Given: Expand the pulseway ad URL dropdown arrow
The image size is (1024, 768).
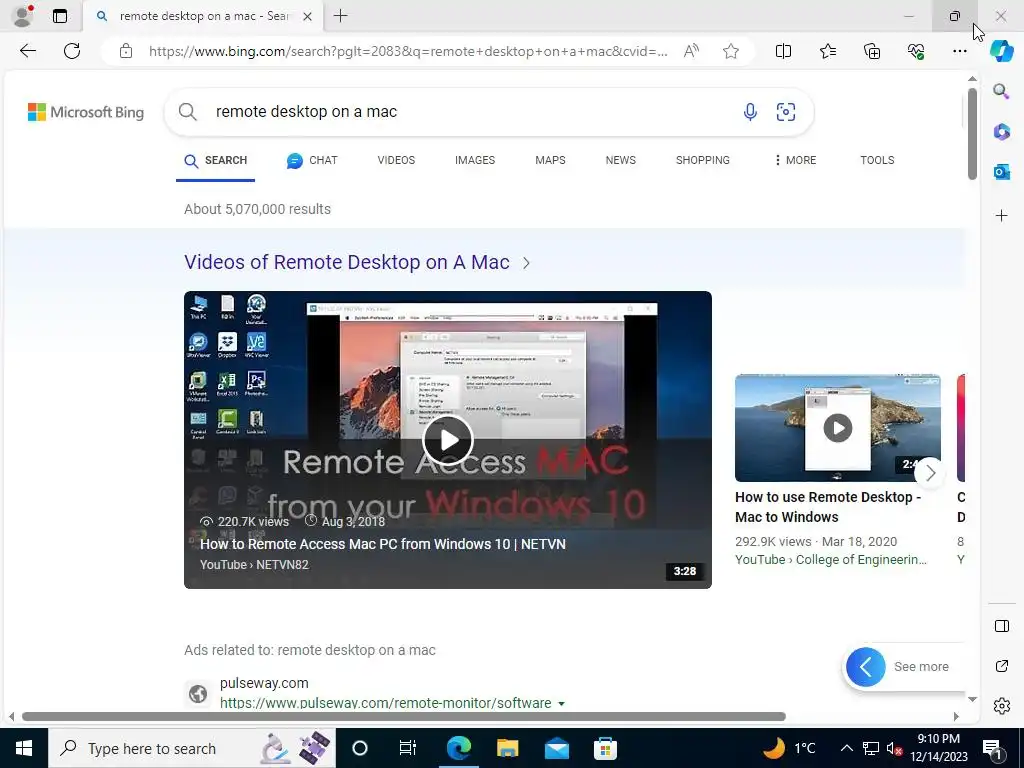Looking at the screenshot, I should [561, 704].
